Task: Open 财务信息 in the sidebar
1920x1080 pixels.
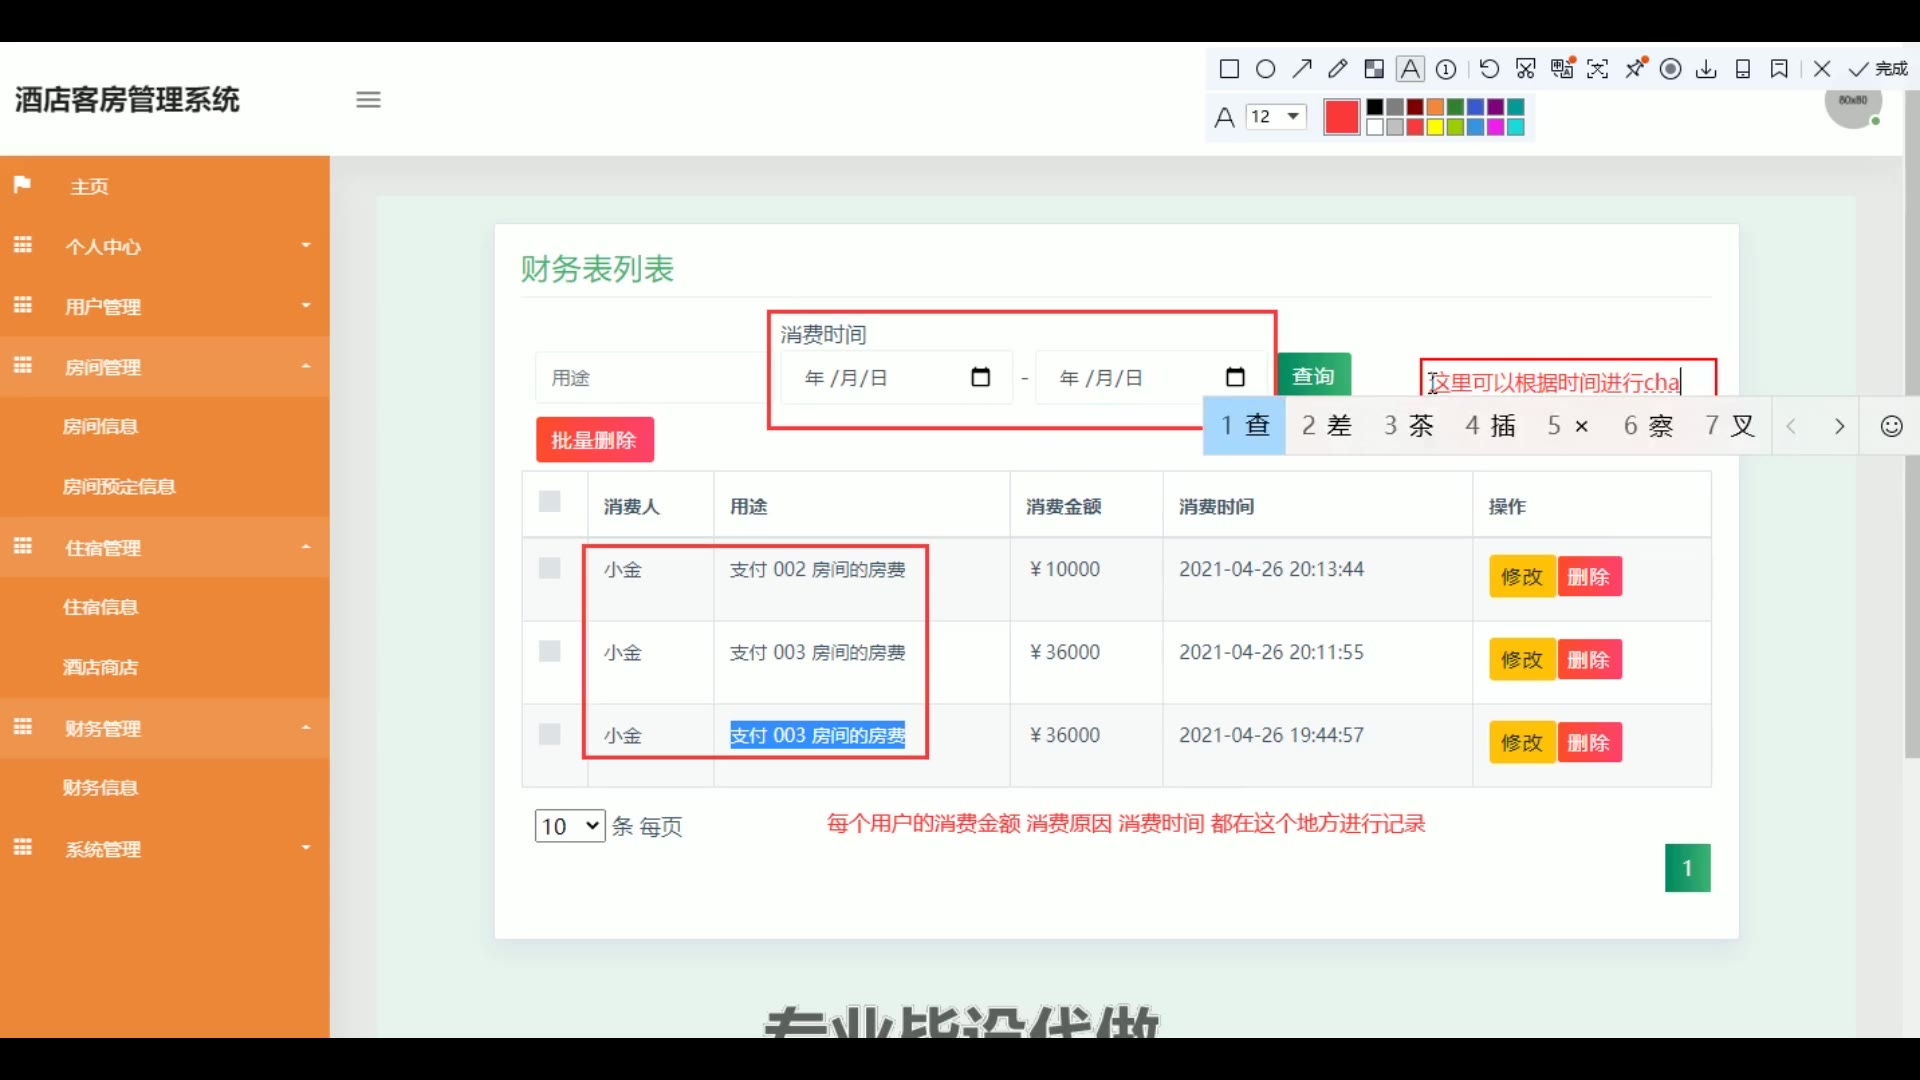Action: tap(100, 788)
